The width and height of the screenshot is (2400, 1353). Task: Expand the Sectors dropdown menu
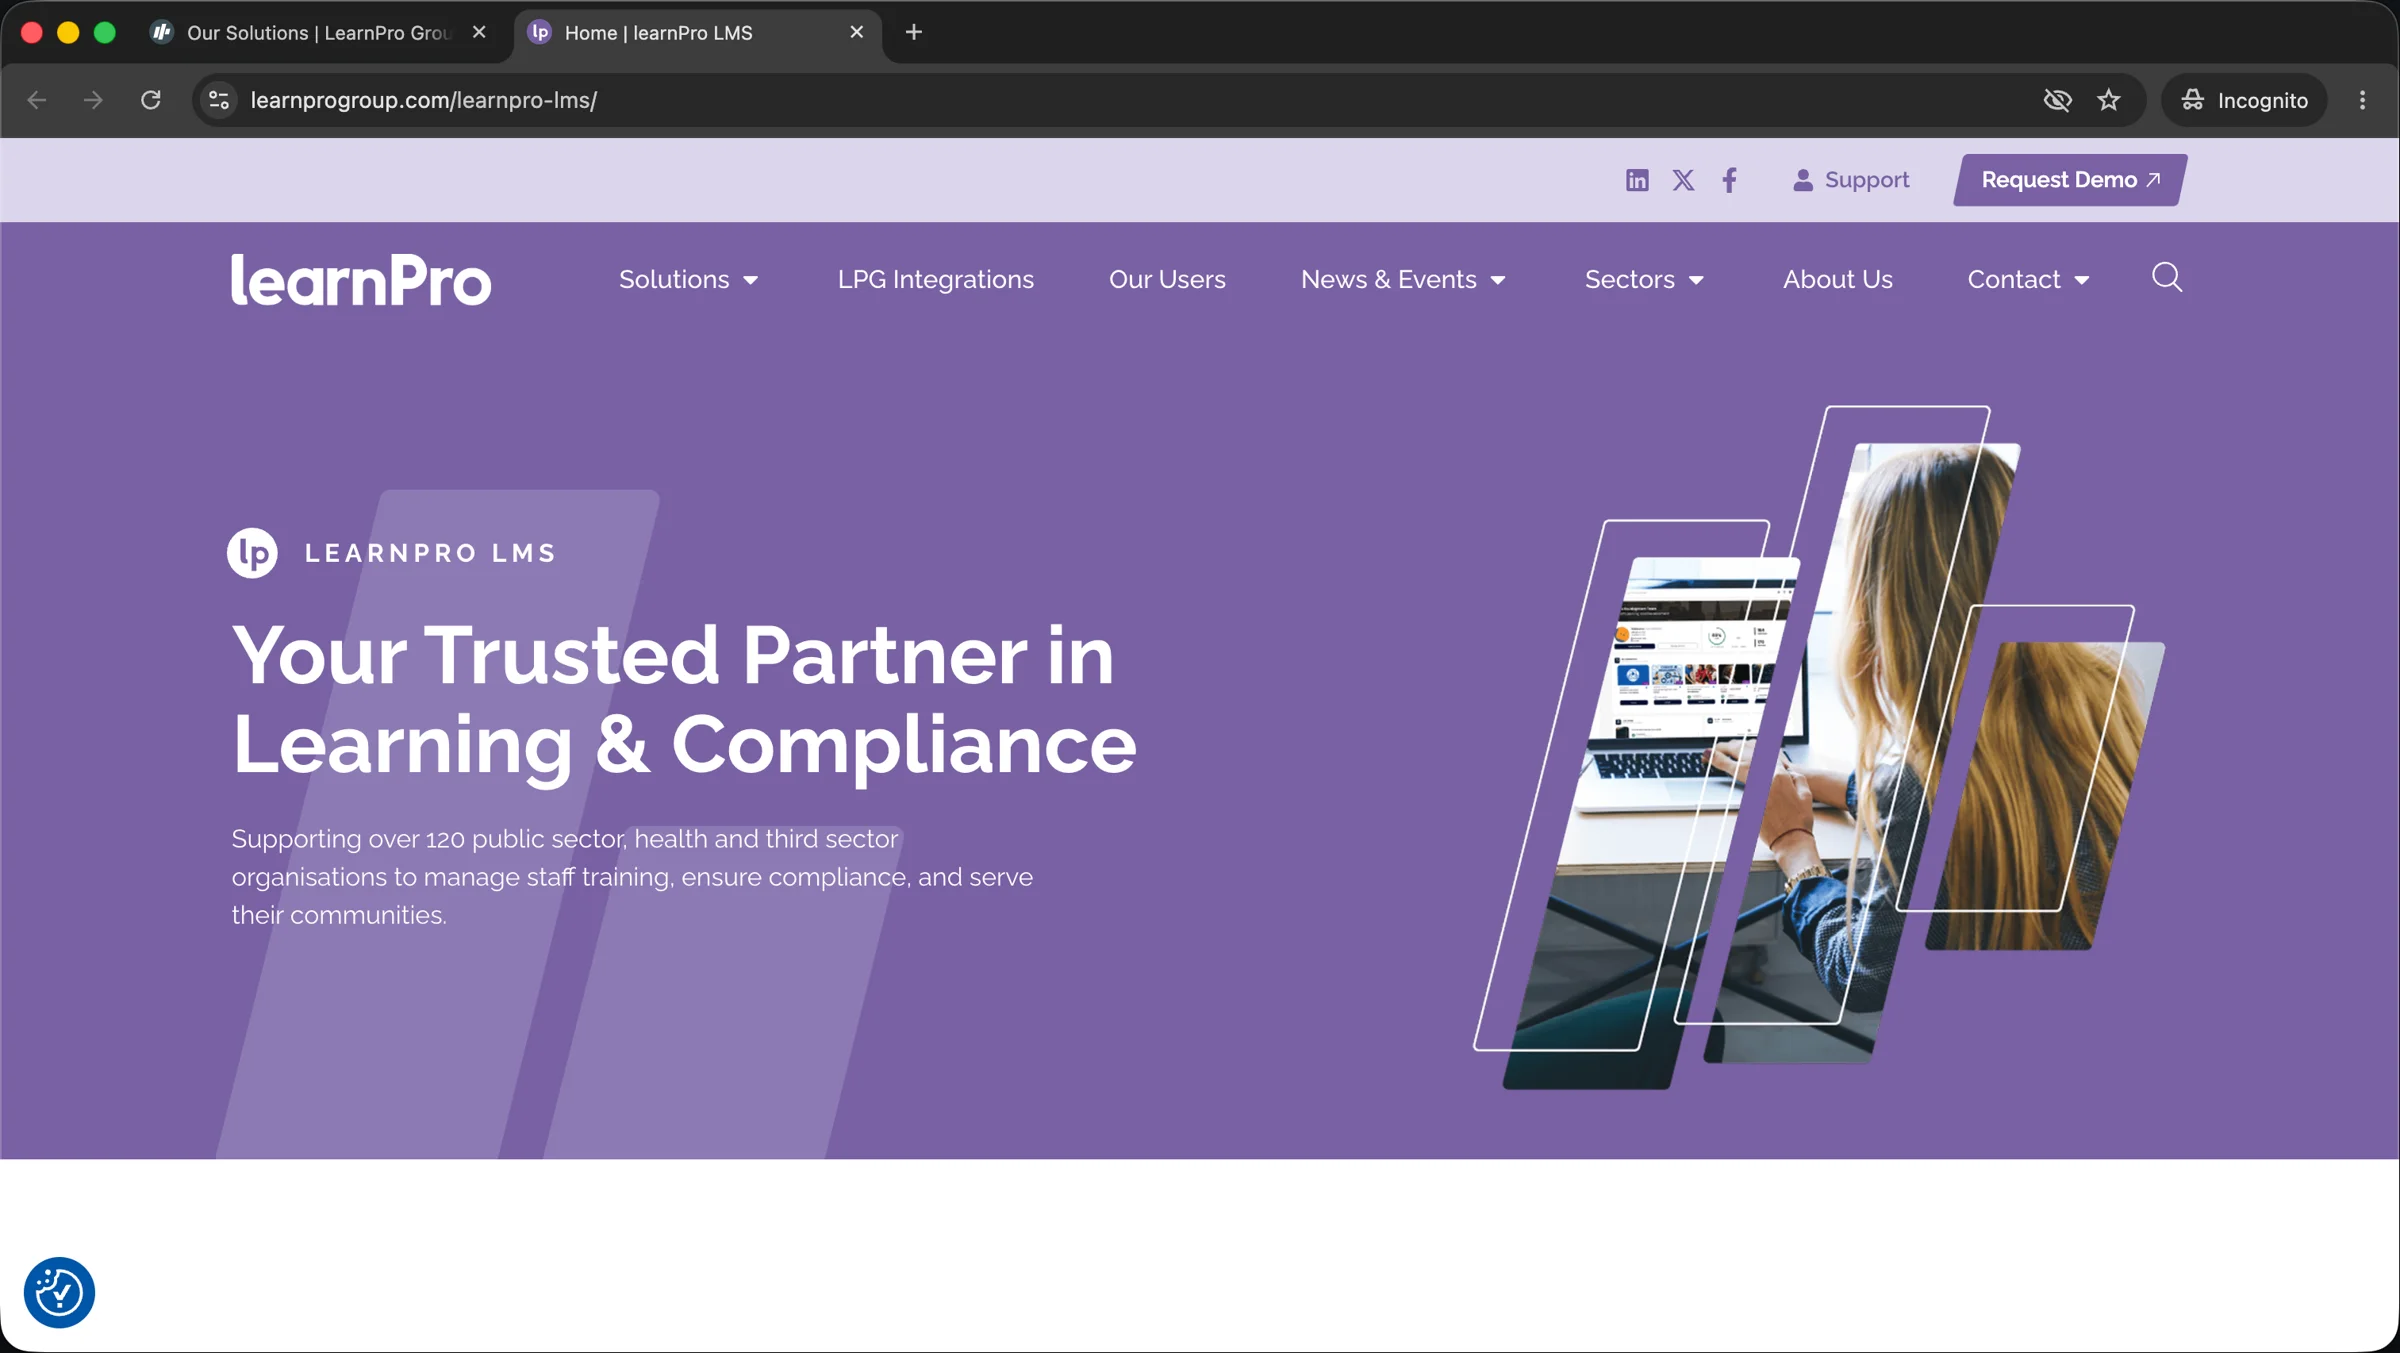pyautogui.click(x=1644, y=279)
